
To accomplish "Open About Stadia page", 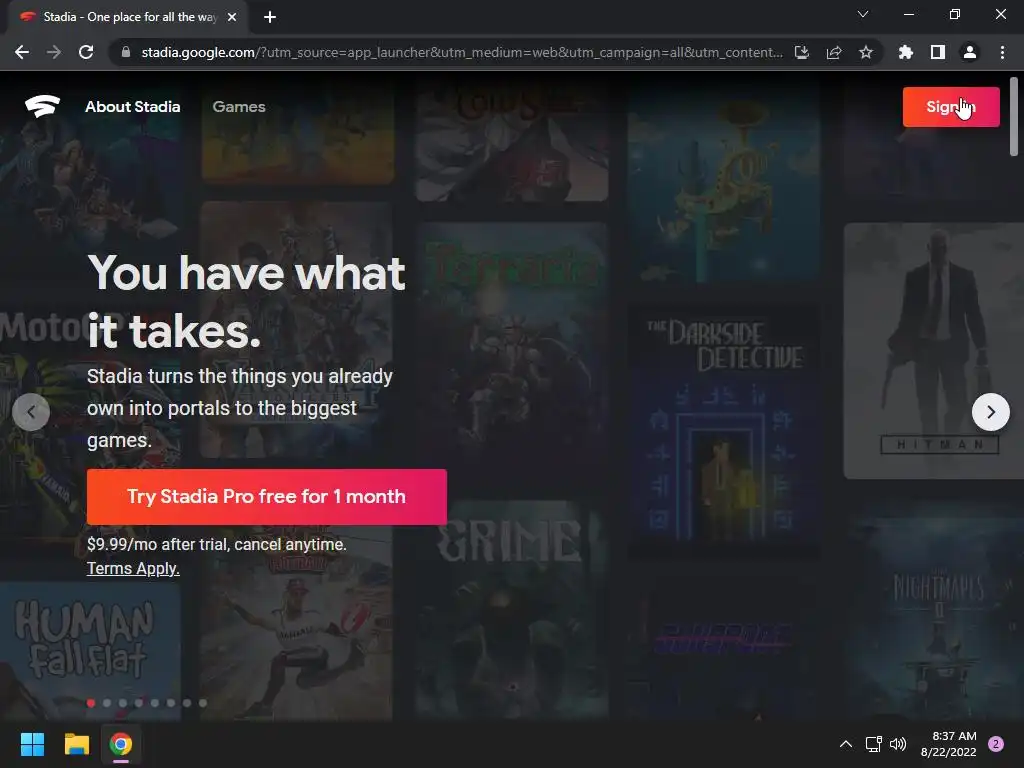I will point(133,106).
